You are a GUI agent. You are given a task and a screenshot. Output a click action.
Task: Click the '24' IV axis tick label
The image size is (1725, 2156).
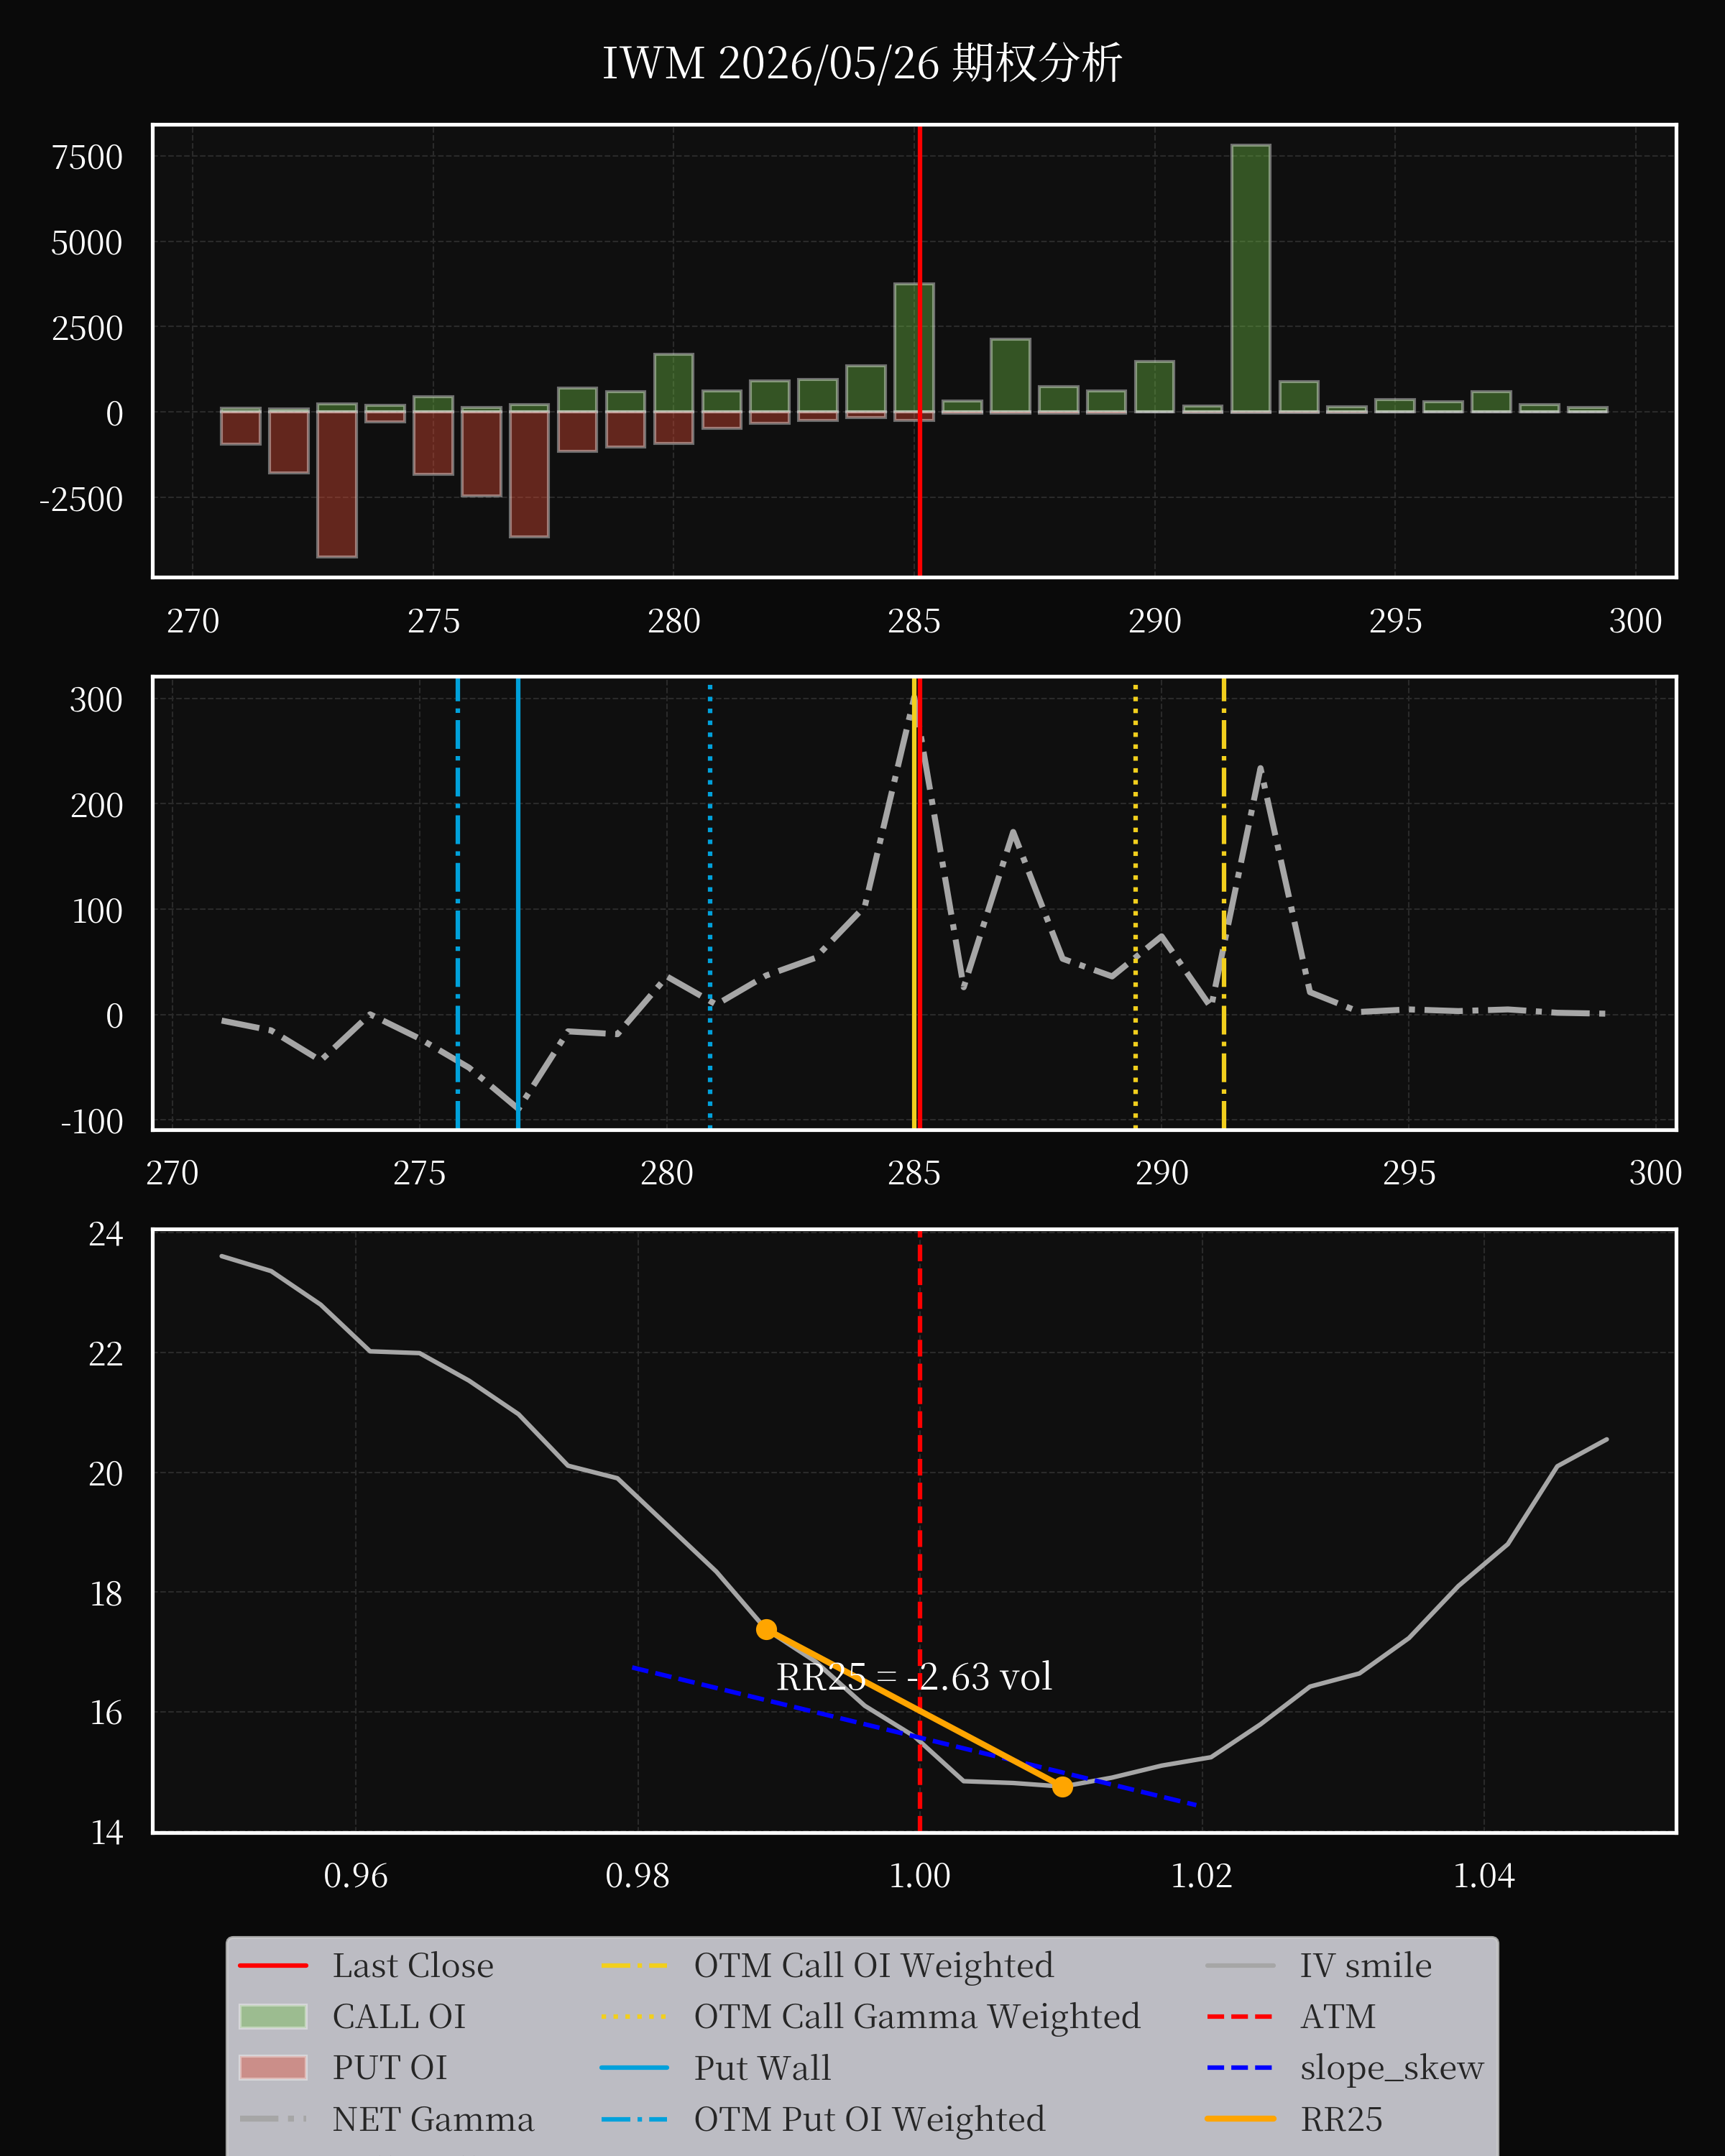pyautogui.click(x=106, y=1234)
